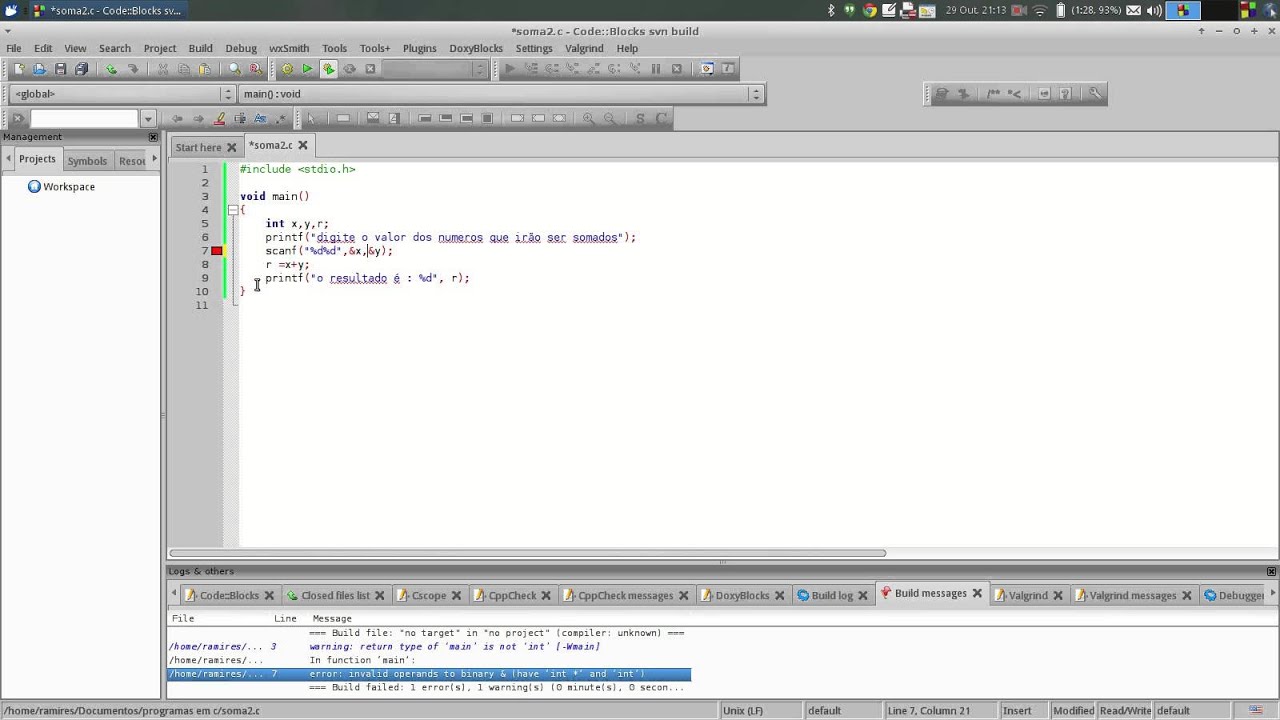
Task: Open the Plugins menu
Action: [419, 48]
